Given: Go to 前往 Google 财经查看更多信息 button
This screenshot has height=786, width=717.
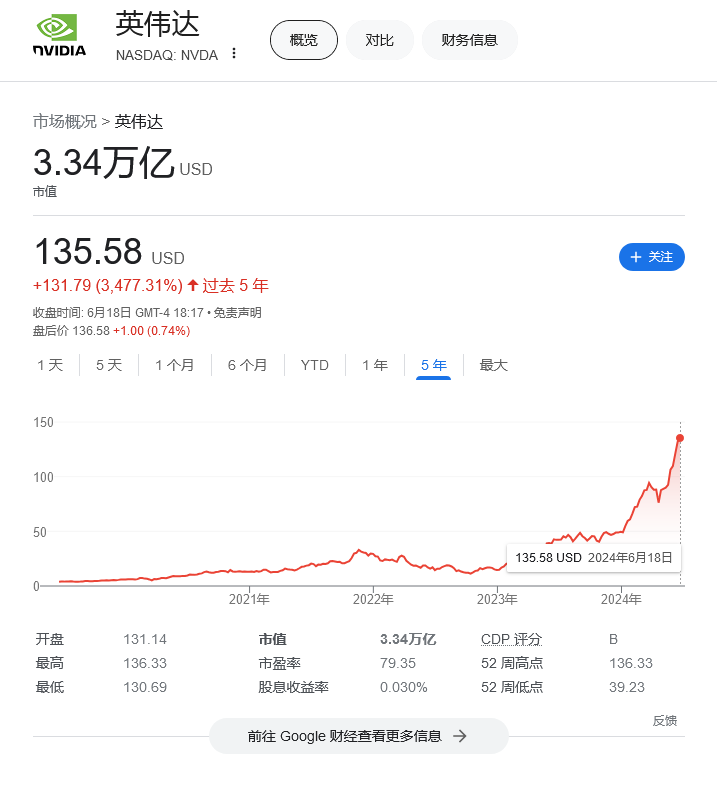Looking at the screenshot, I should (358, 736).
